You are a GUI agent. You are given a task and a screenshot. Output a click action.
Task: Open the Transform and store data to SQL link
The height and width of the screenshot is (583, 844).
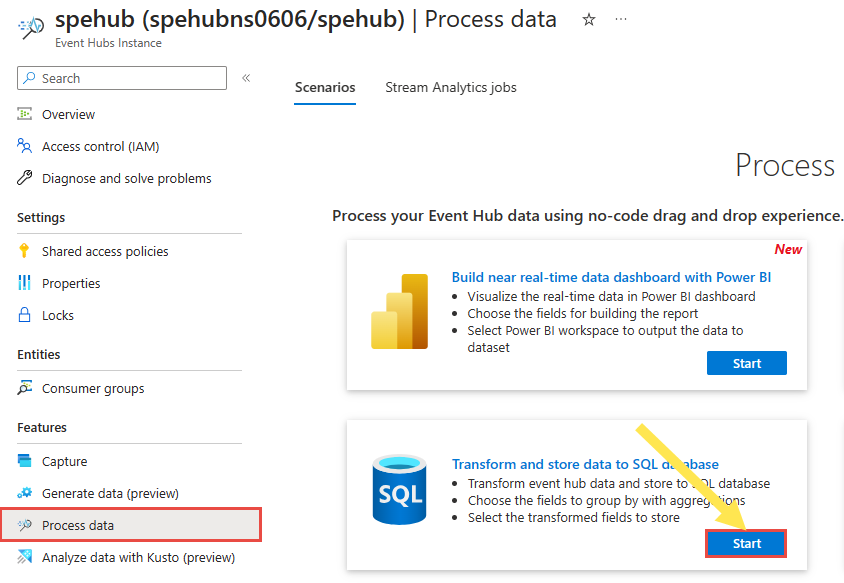pos(585,464)
